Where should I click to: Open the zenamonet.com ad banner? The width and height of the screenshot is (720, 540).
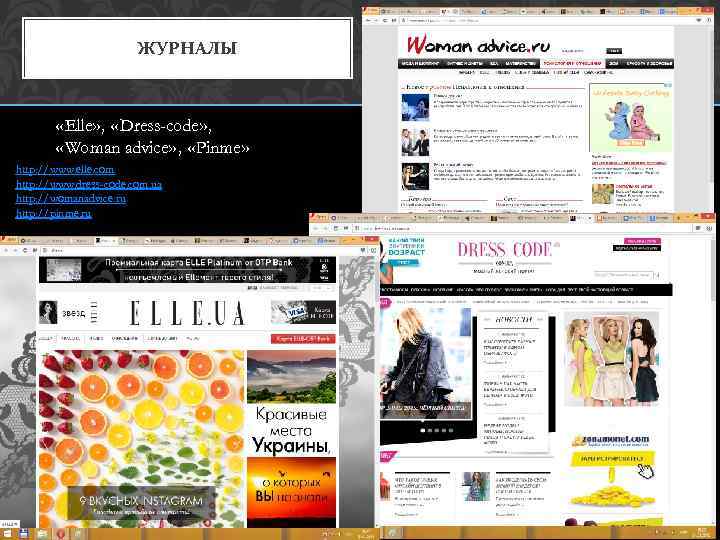point(612,470)
